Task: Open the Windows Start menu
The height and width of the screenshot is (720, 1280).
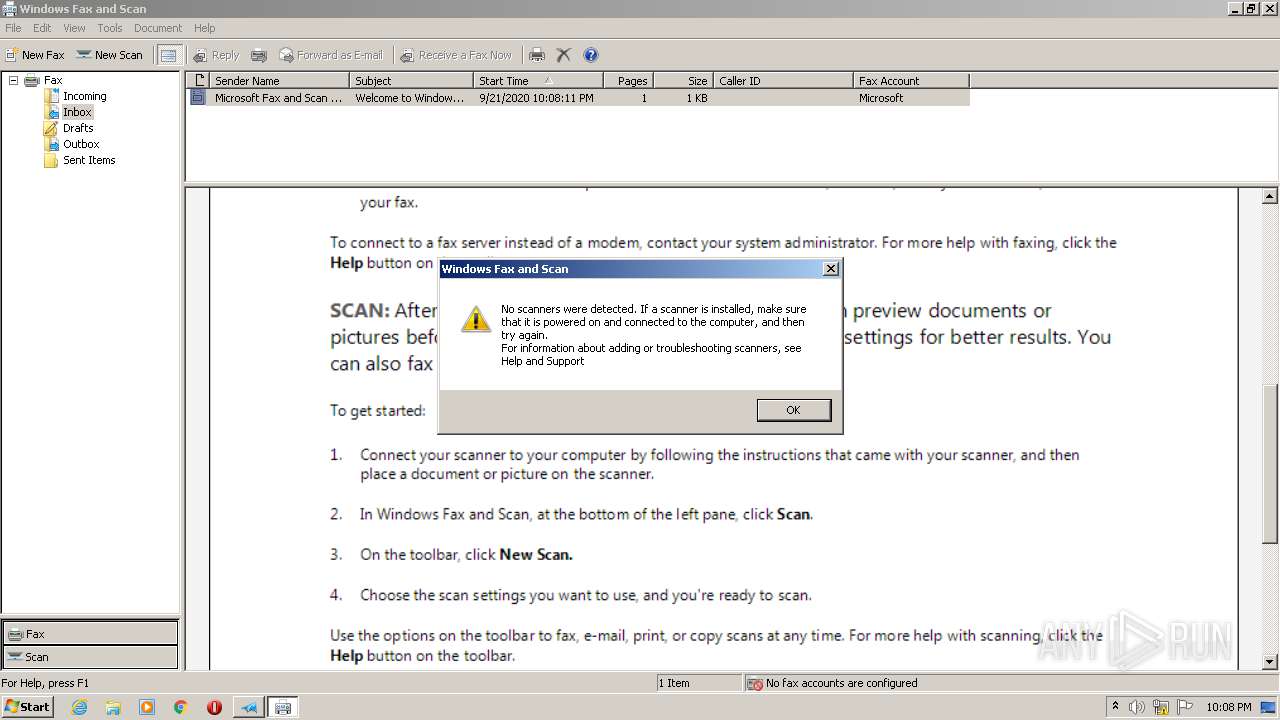Action: click(27, 707)
